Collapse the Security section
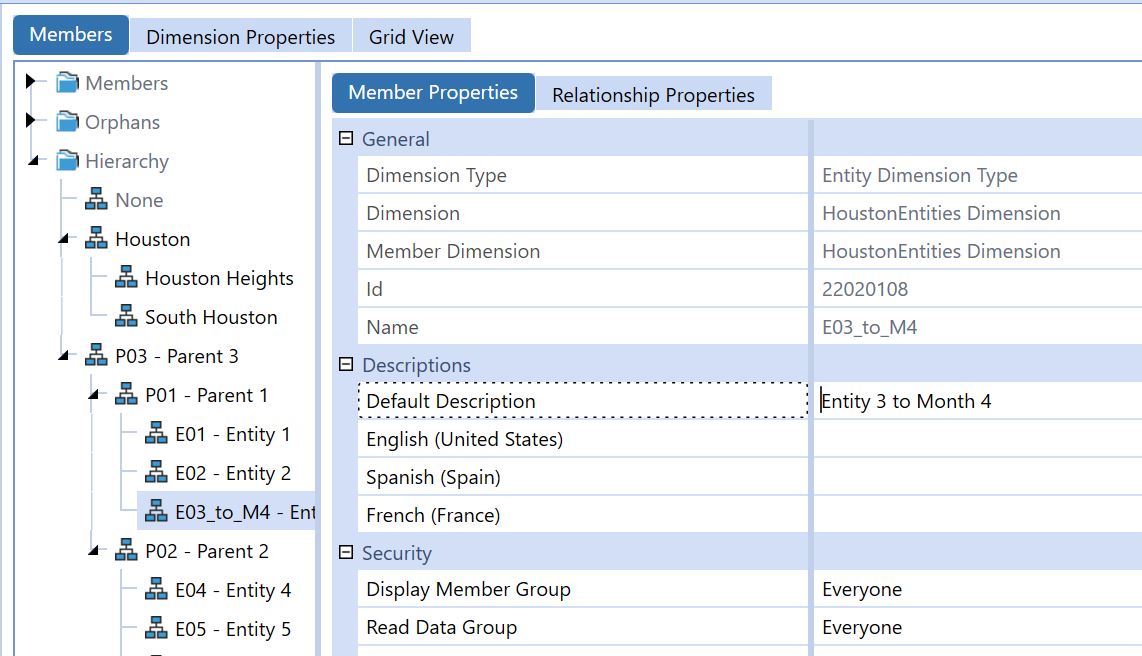This screenshot has height=656, width=1142. point(346,553)
